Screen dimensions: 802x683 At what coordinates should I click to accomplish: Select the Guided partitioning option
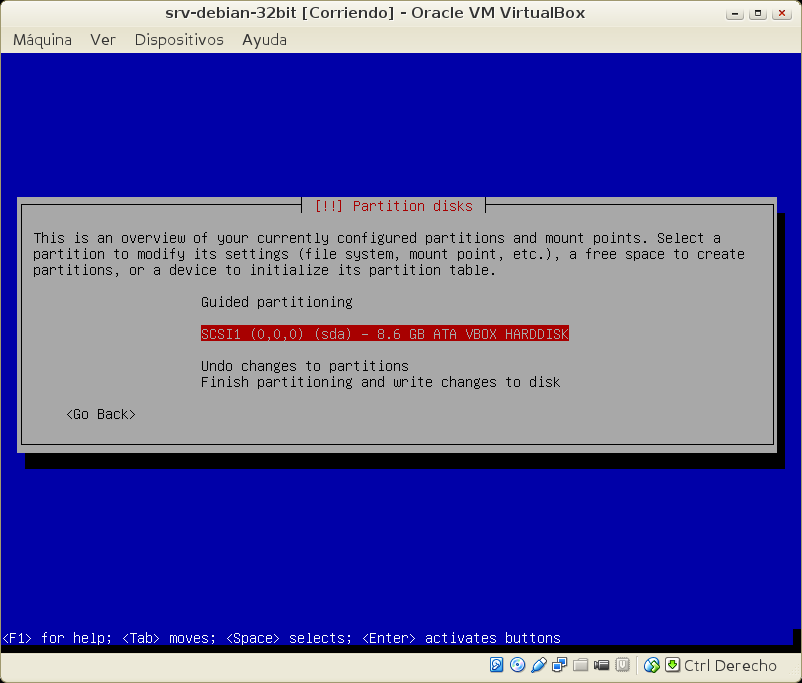(276, 302)
